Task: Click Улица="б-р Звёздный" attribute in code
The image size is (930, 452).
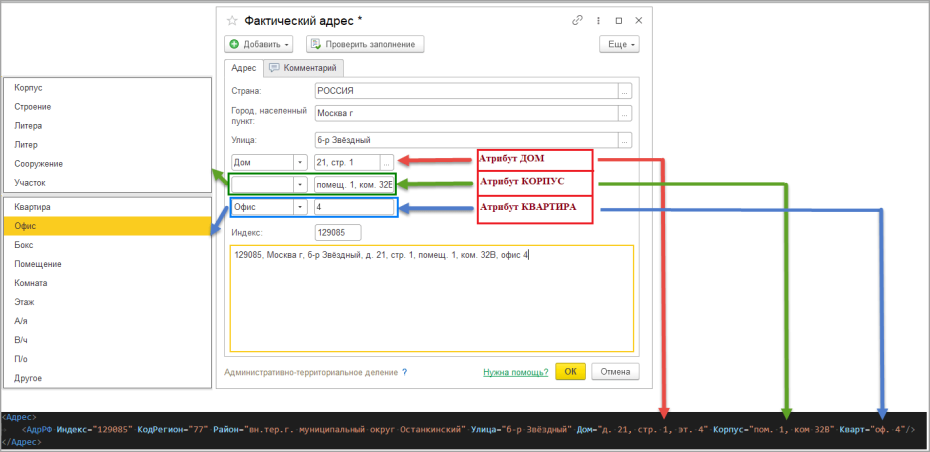Action: (x=522, y=430)
